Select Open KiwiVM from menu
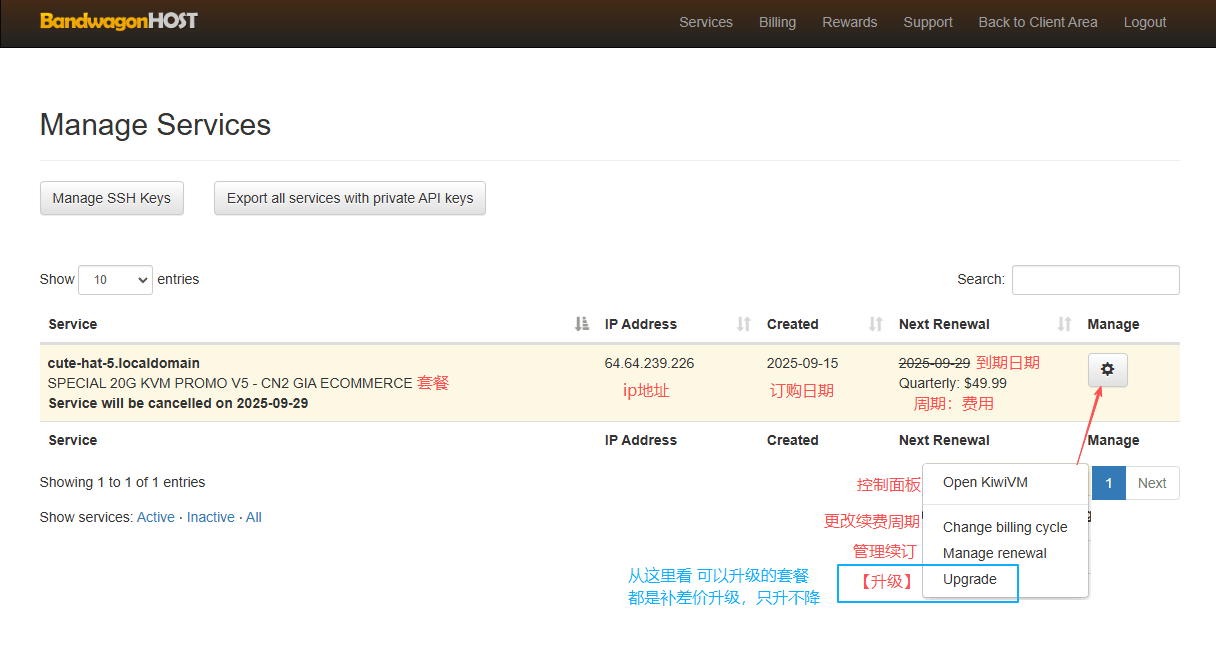 pyautogui.click(x=985, y=482)
